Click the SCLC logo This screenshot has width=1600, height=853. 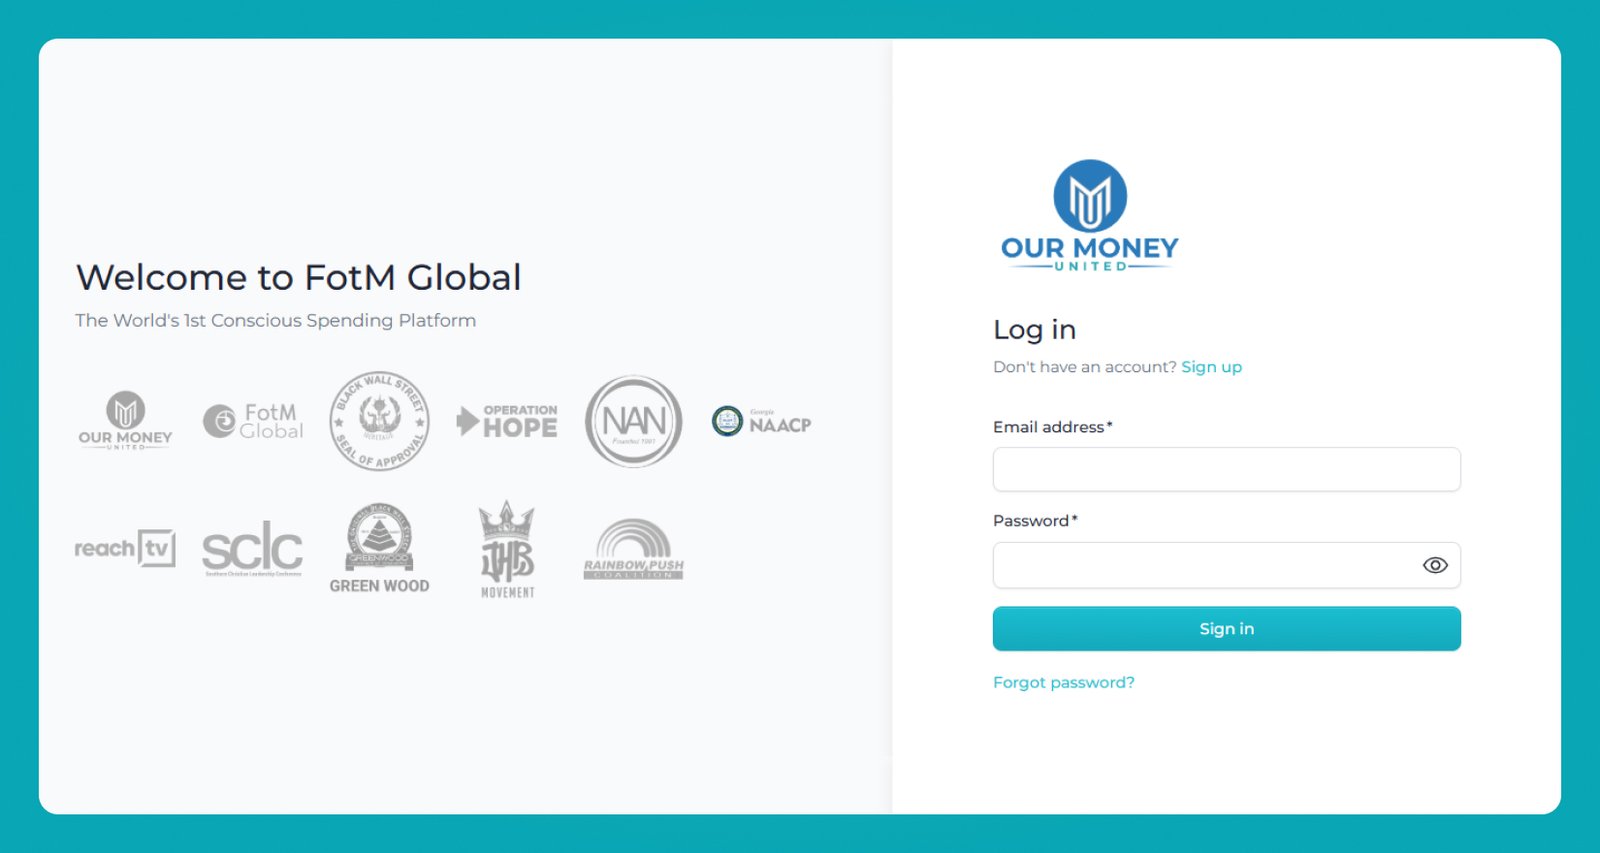[252, 549]
